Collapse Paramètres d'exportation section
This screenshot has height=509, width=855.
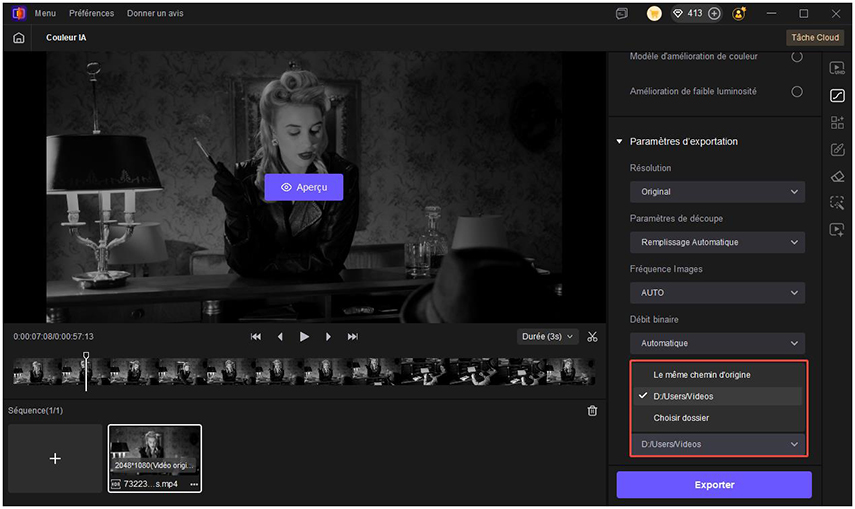pos(619,141)
